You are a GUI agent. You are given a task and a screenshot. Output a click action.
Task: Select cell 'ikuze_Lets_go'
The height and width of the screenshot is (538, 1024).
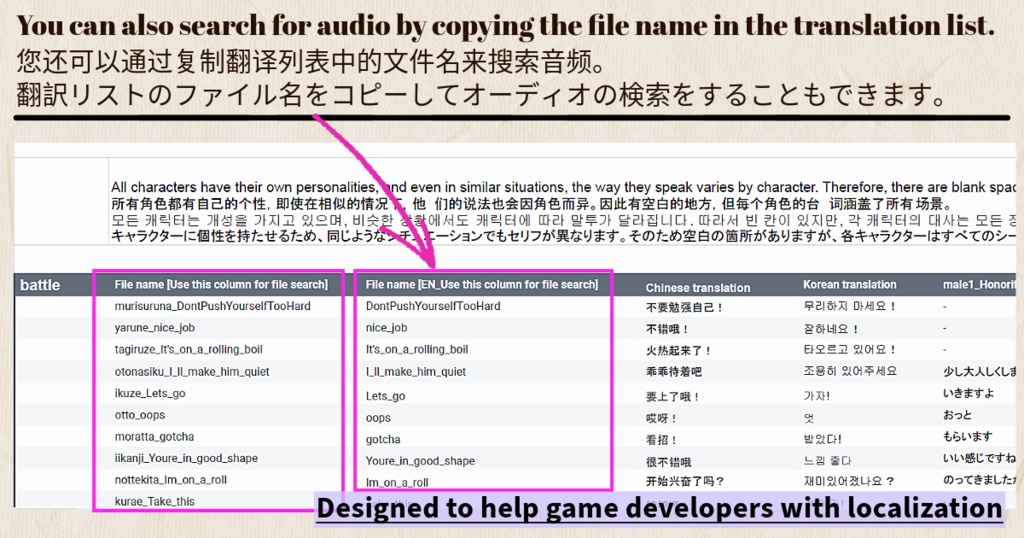(x=150, y=393)
